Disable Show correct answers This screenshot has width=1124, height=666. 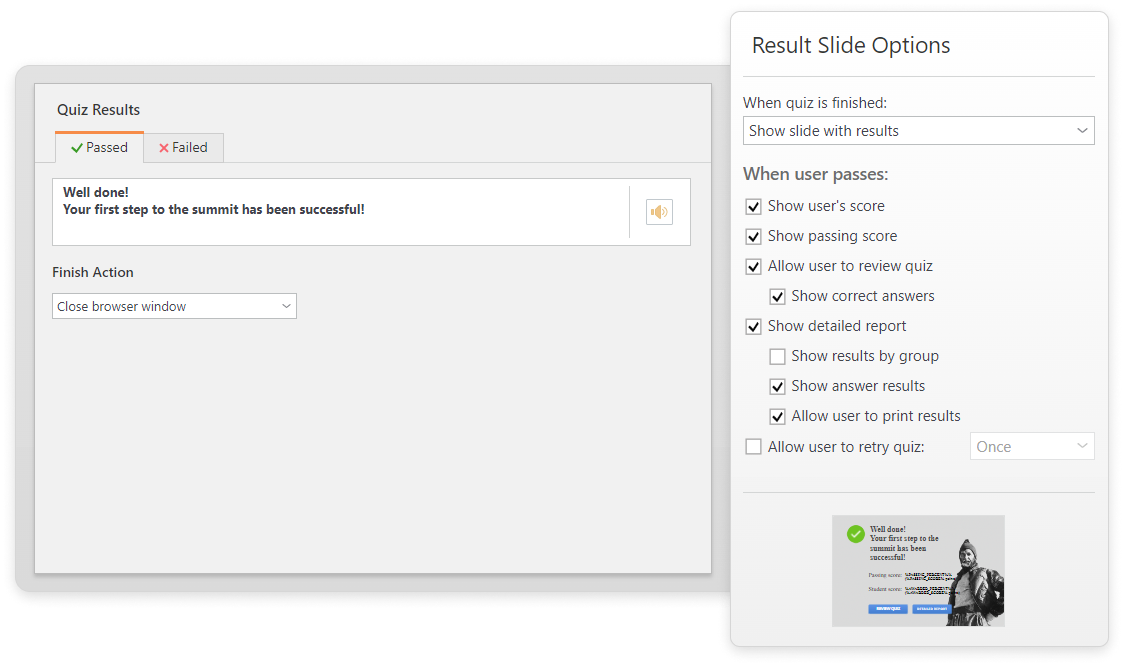coord(777,297)
